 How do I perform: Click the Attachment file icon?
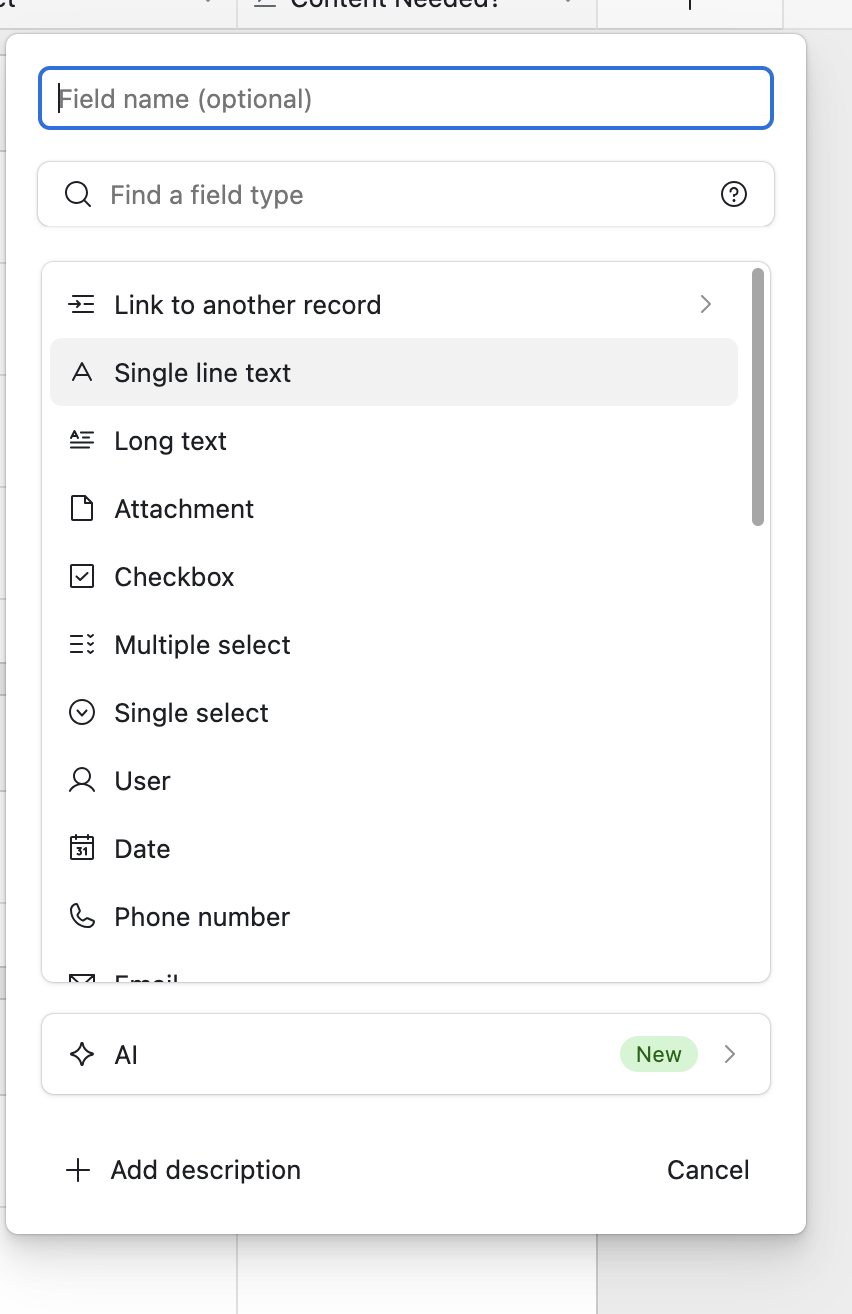pyautogui.click(x=81, y=509)
